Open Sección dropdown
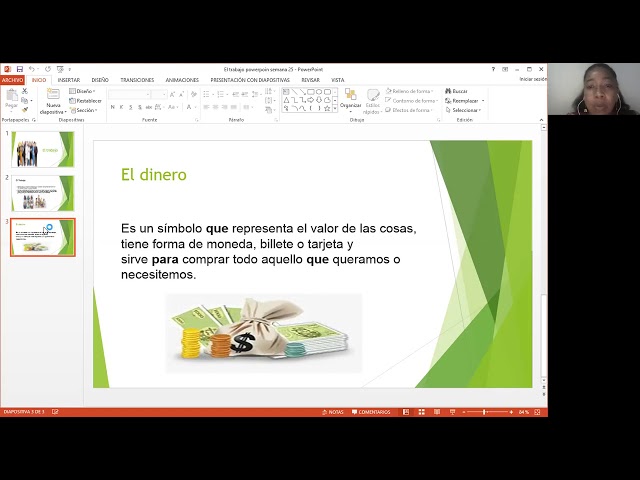 (x=83, y=110)
